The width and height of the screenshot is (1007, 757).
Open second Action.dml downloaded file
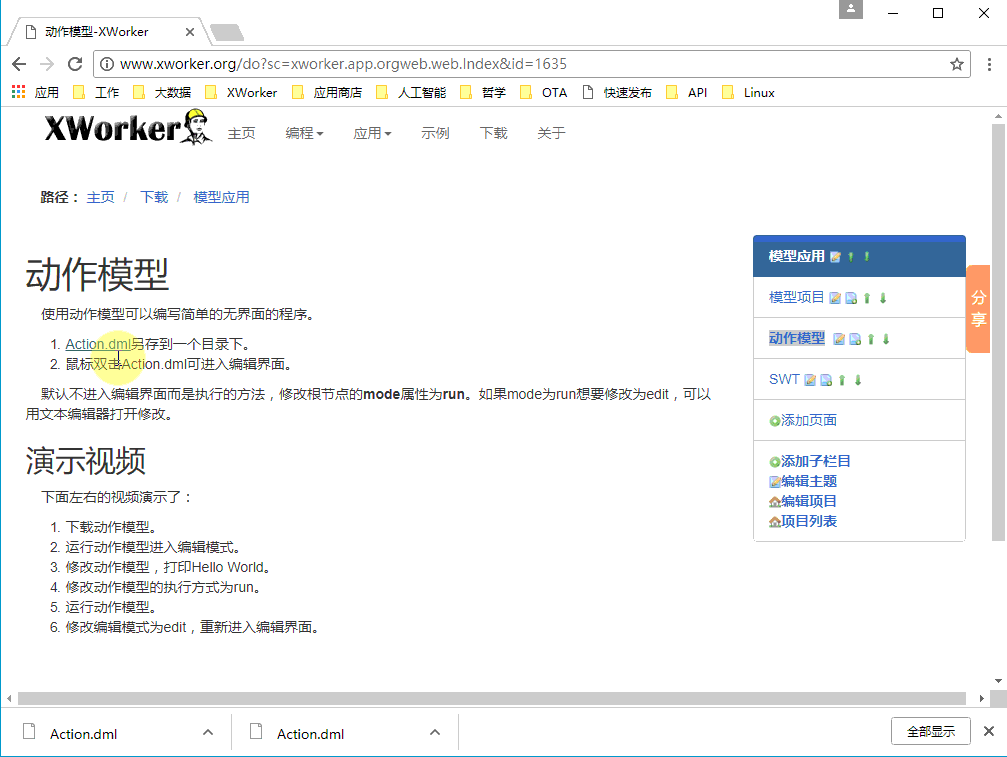(x=310, y=734)
